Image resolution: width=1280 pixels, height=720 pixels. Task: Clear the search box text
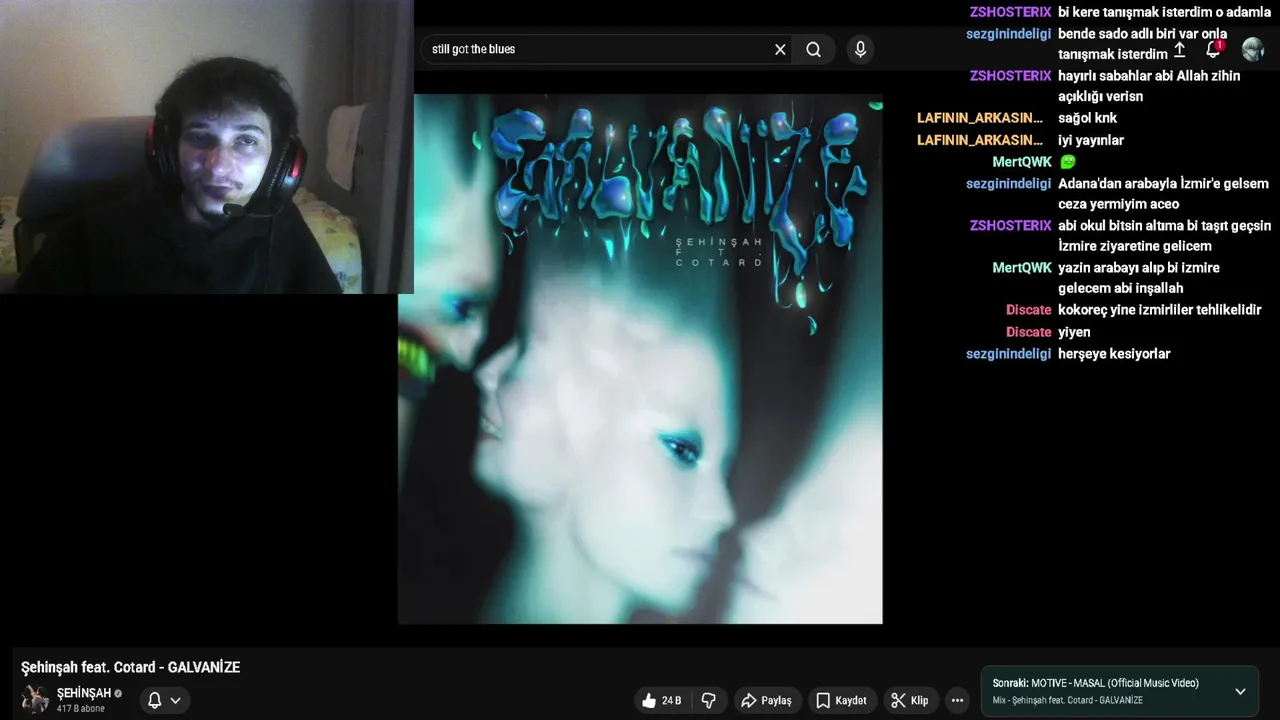click(x=780, y=49)
